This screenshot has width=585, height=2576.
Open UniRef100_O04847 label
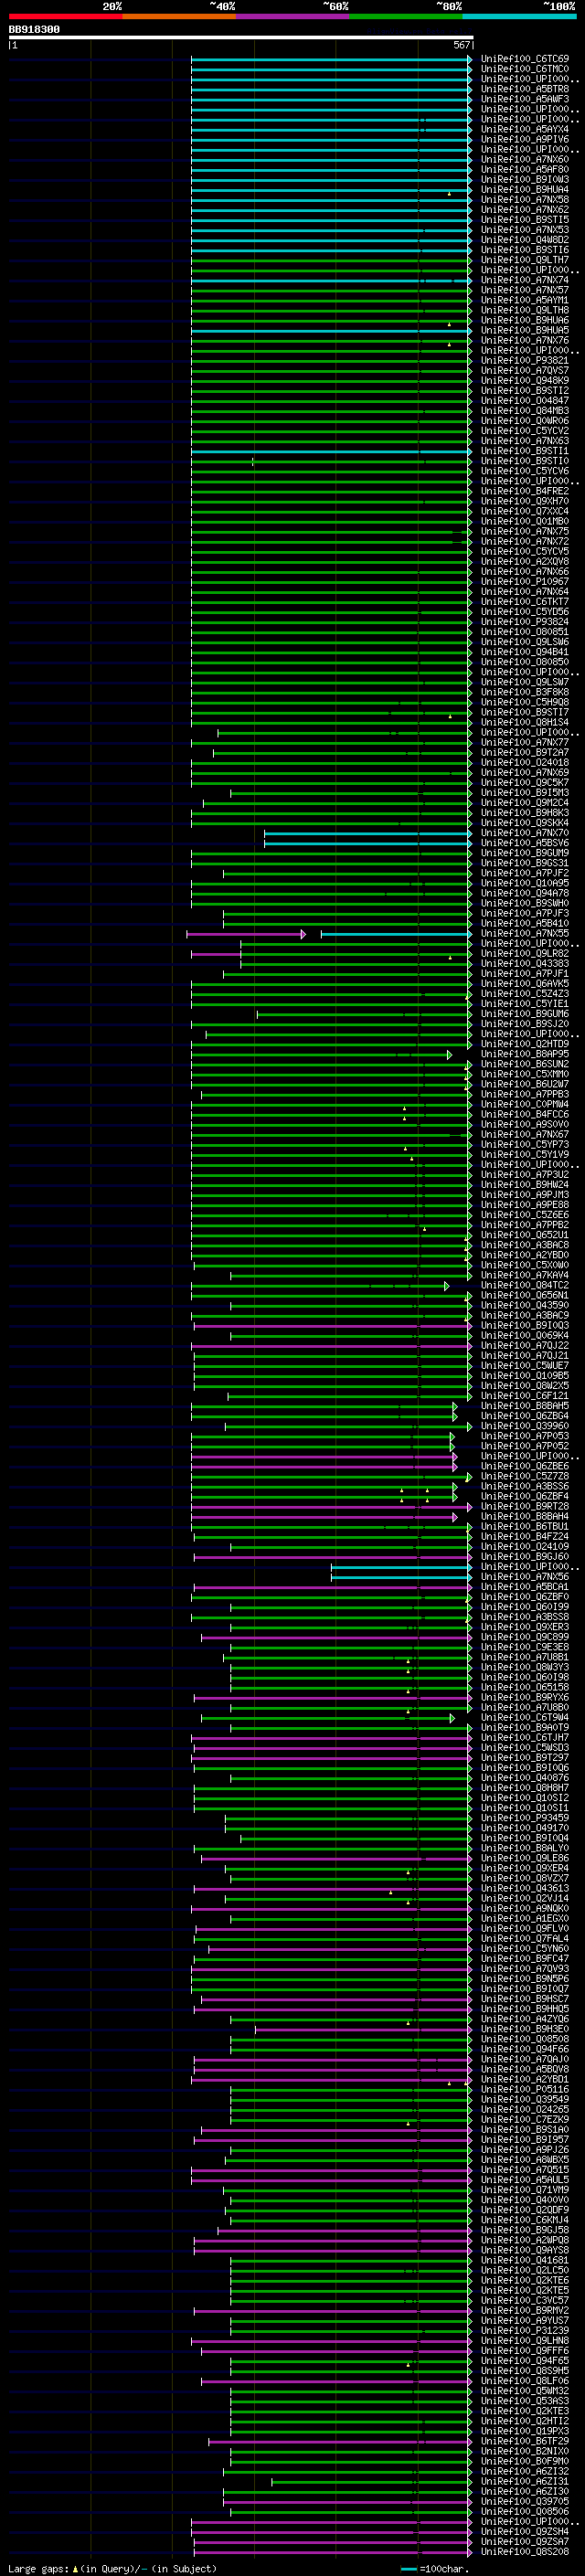point(525,401)
